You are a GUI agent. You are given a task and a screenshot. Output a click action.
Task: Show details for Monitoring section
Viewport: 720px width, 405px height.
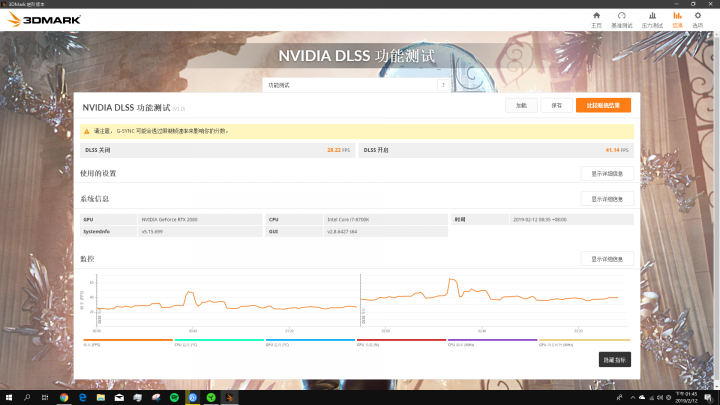click(607, 259)
